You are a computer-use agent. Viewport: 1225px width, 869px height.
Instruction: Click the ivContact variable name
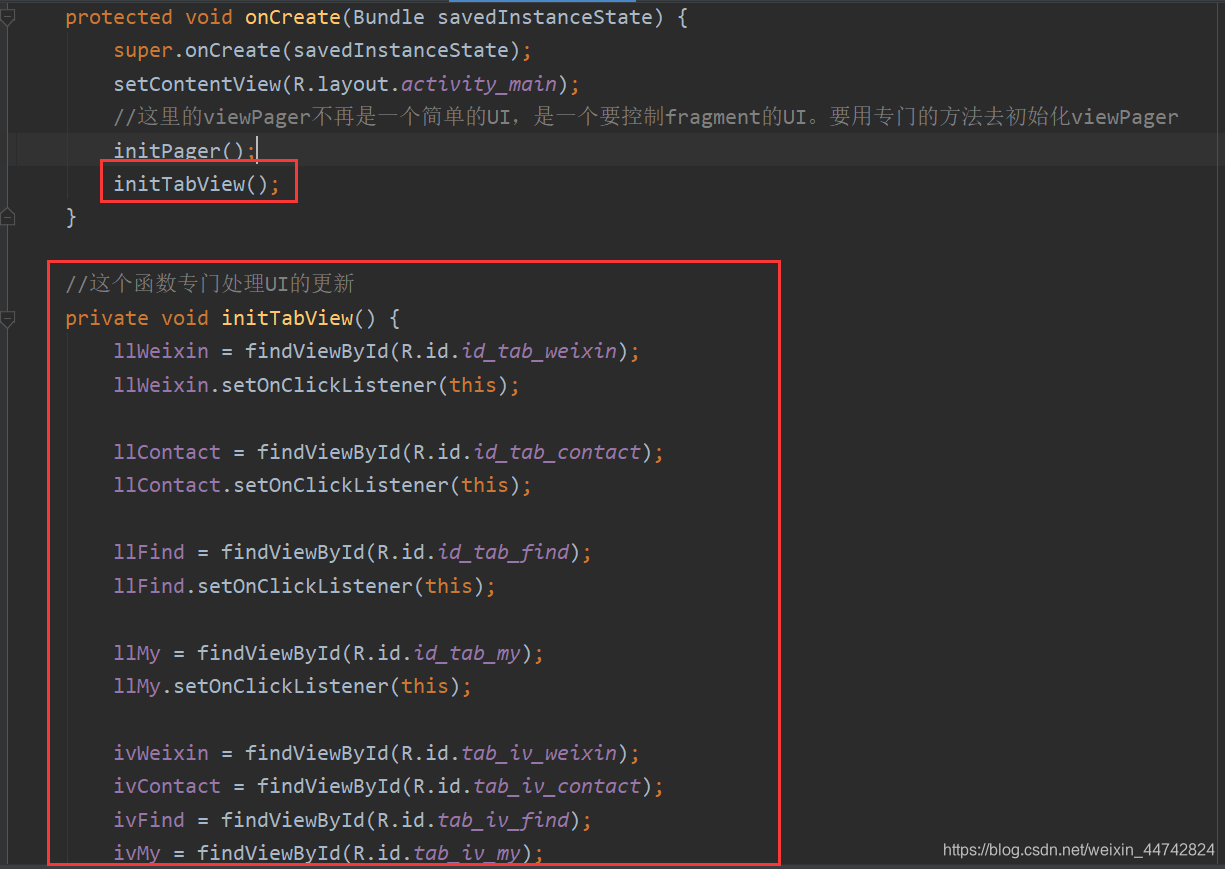coord(167,786)
